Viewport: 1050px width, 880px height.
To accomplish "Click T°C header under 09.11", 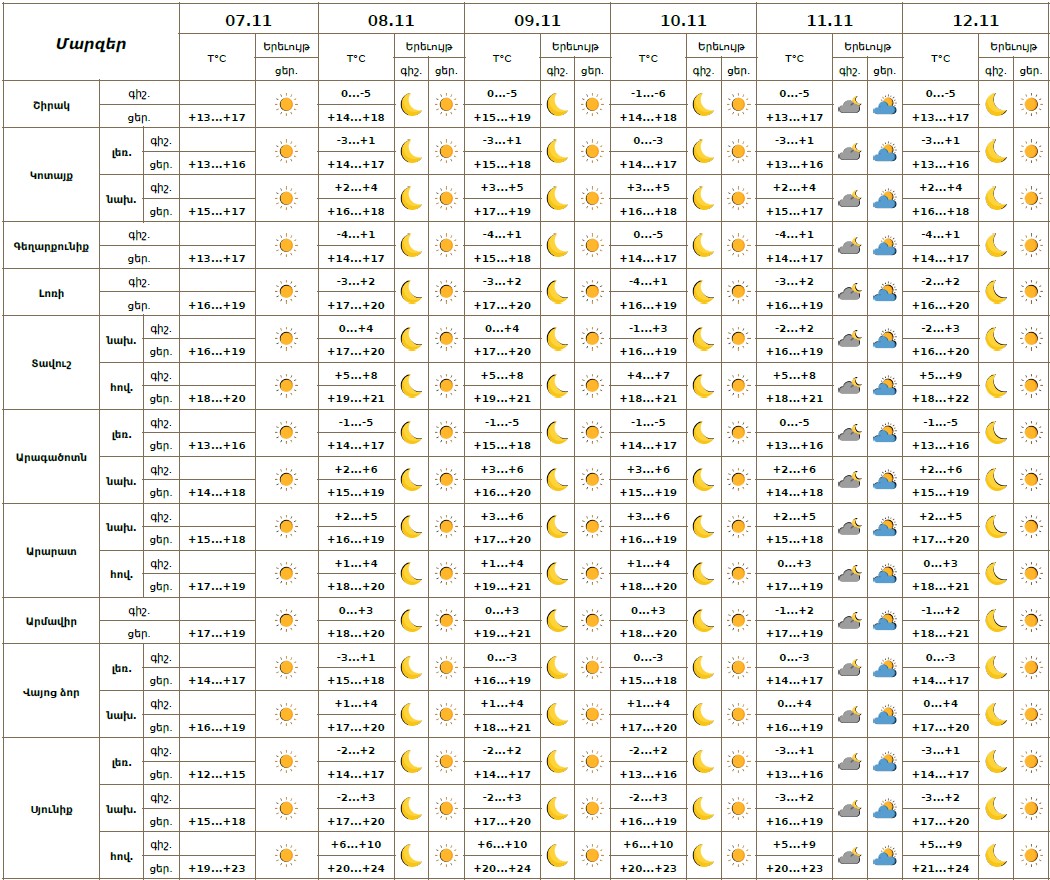I will point(502,58).
